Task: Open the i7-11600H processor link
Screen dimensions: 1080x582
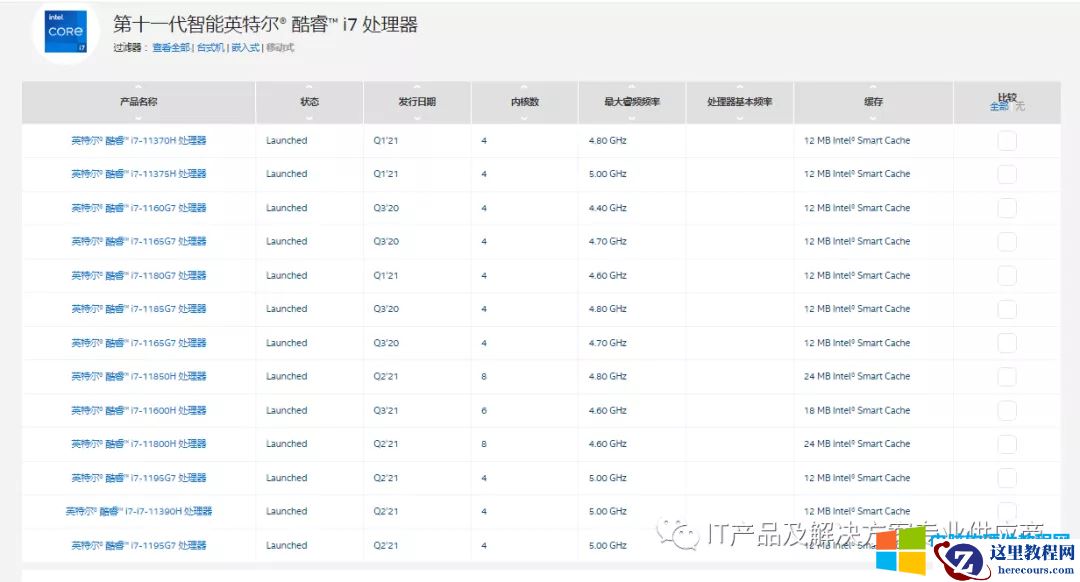Action: (x=138, y=410)
